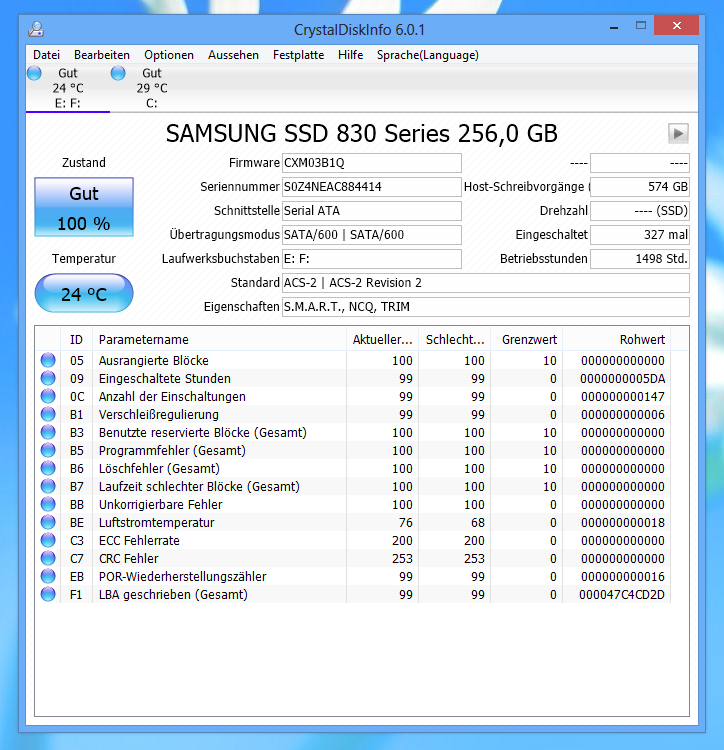
Task: Open the Datei menu
Action: click(46, 55)
